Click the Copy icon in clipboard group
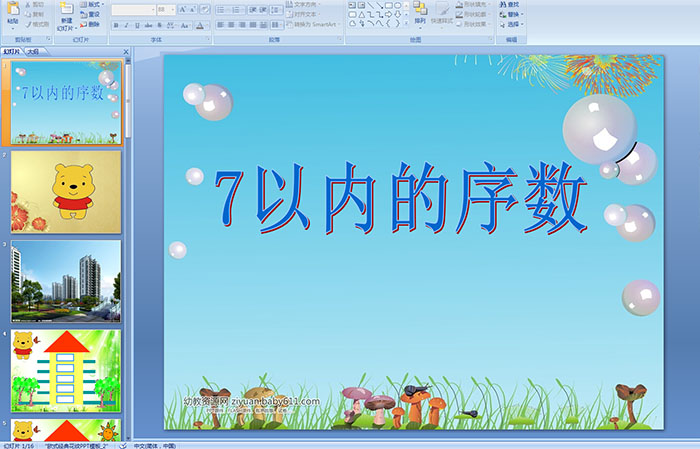 28,15
